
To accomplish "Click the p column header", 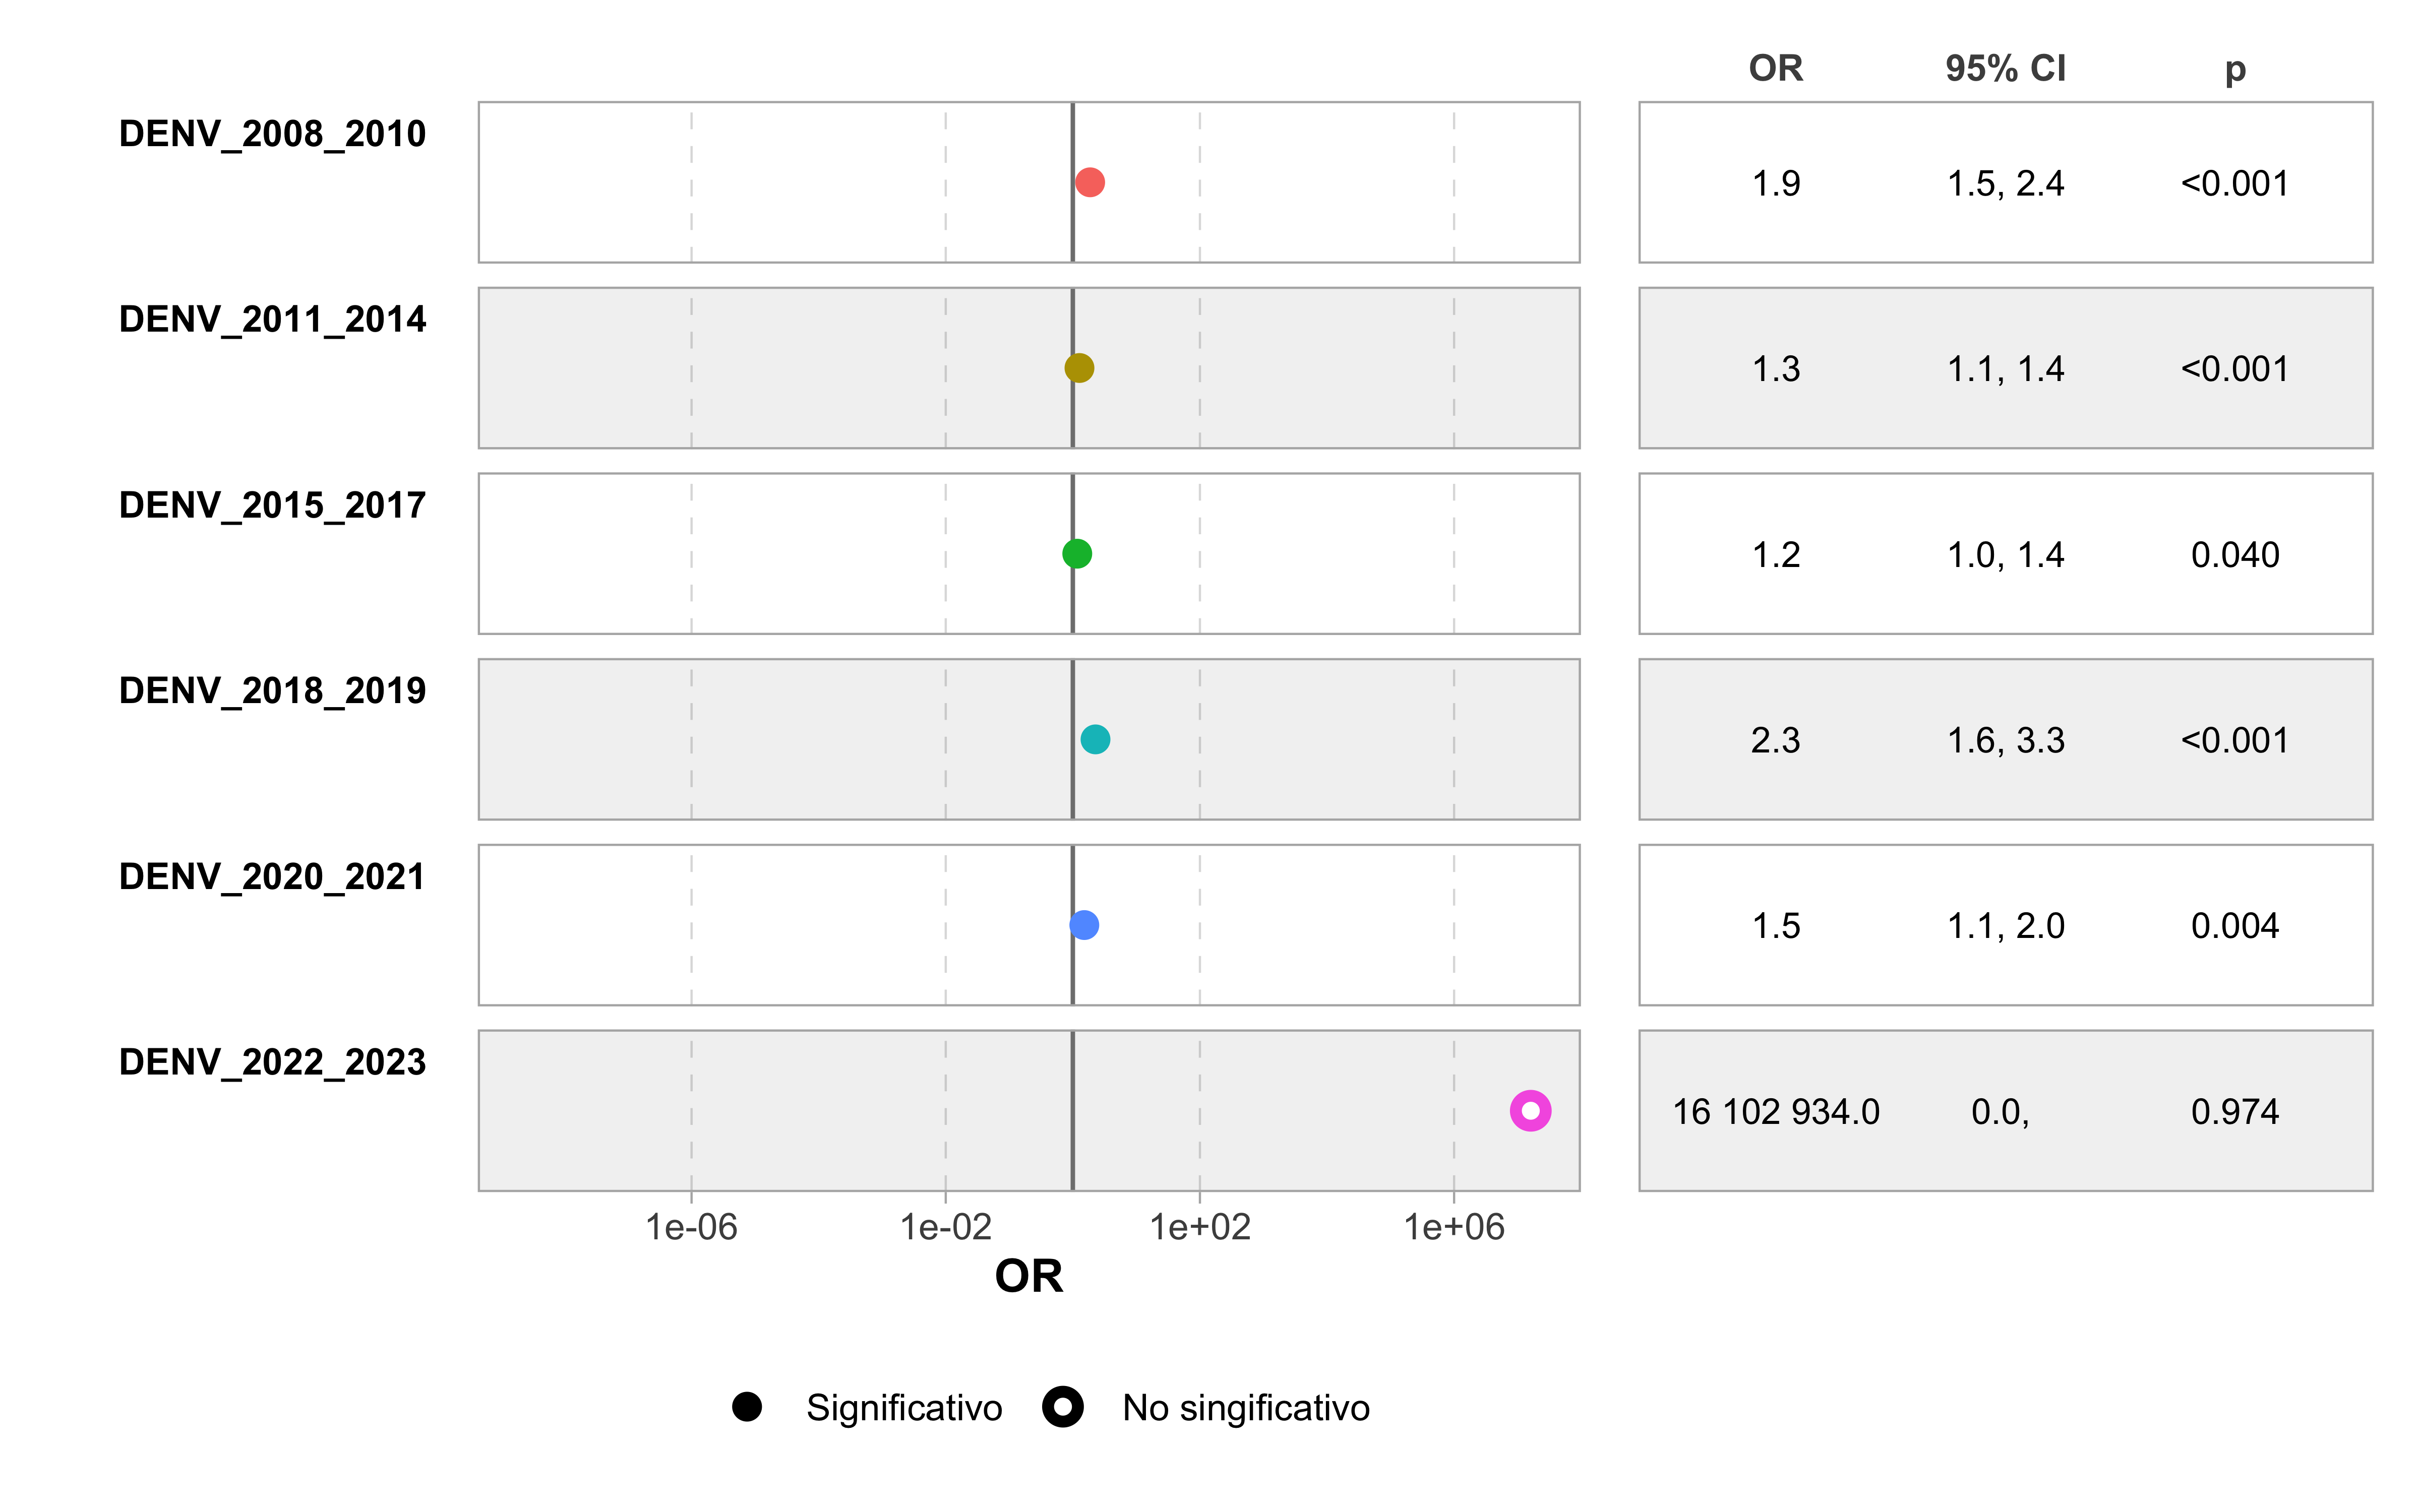I will click(2235, 71).
